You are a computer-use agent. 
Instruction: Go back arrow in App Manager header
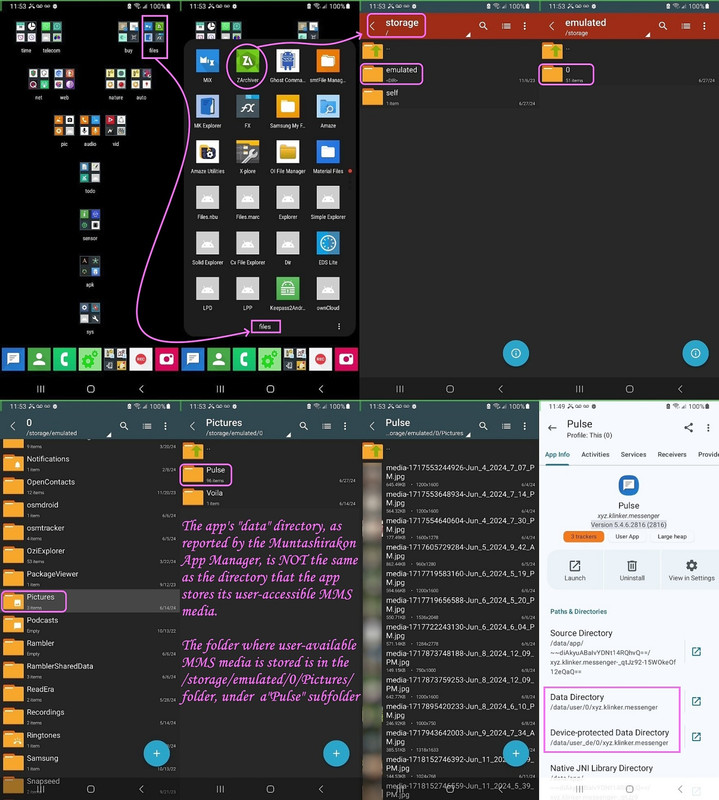[x=552, y=428]
